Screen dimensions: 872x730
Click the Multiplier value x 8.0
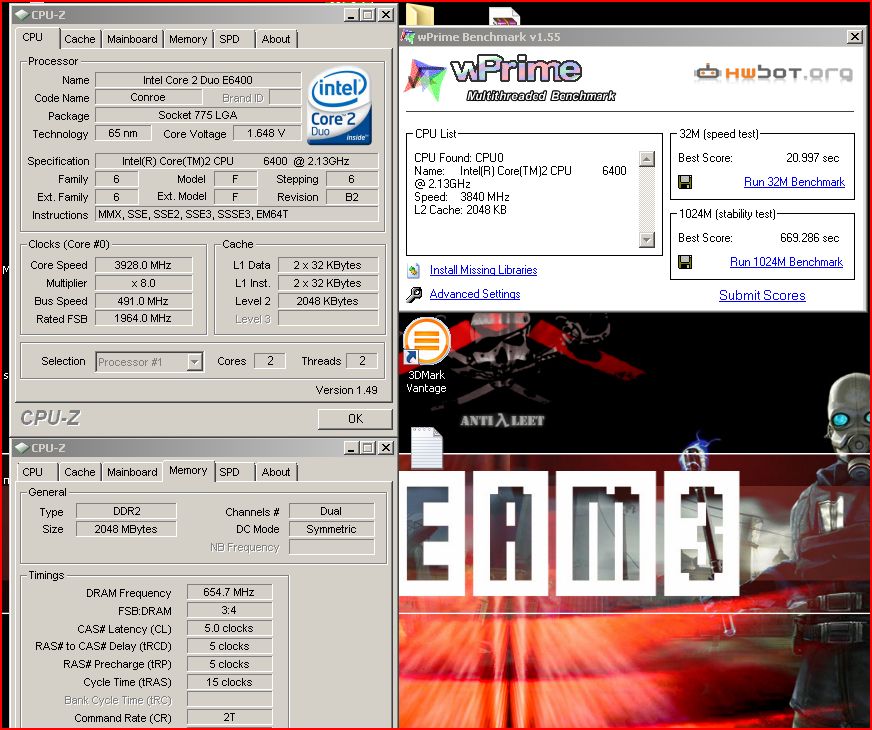(143, 283)
